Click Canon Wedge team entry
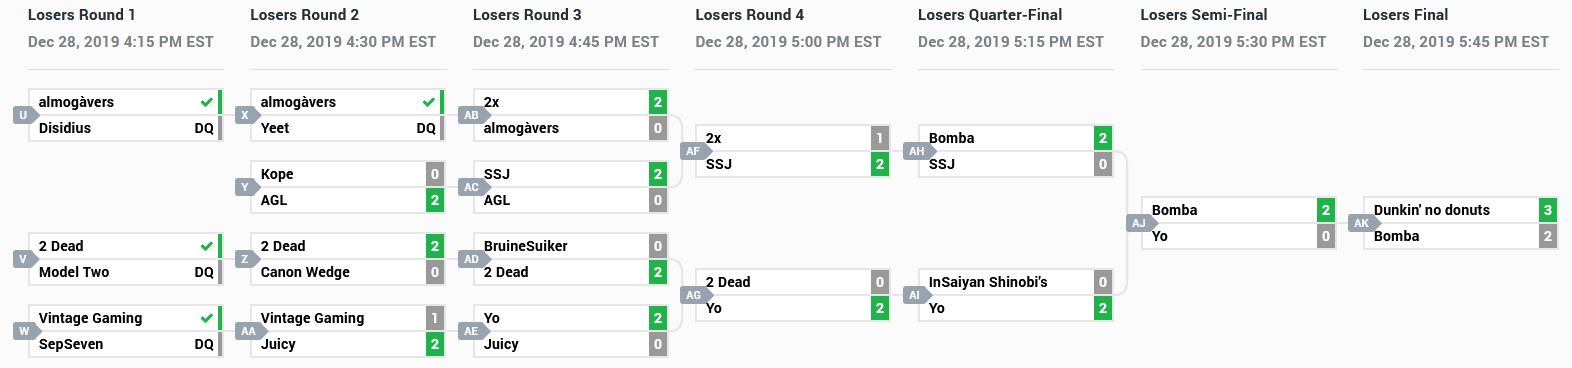Screen dimensions: 1572x368 point(347,272)
